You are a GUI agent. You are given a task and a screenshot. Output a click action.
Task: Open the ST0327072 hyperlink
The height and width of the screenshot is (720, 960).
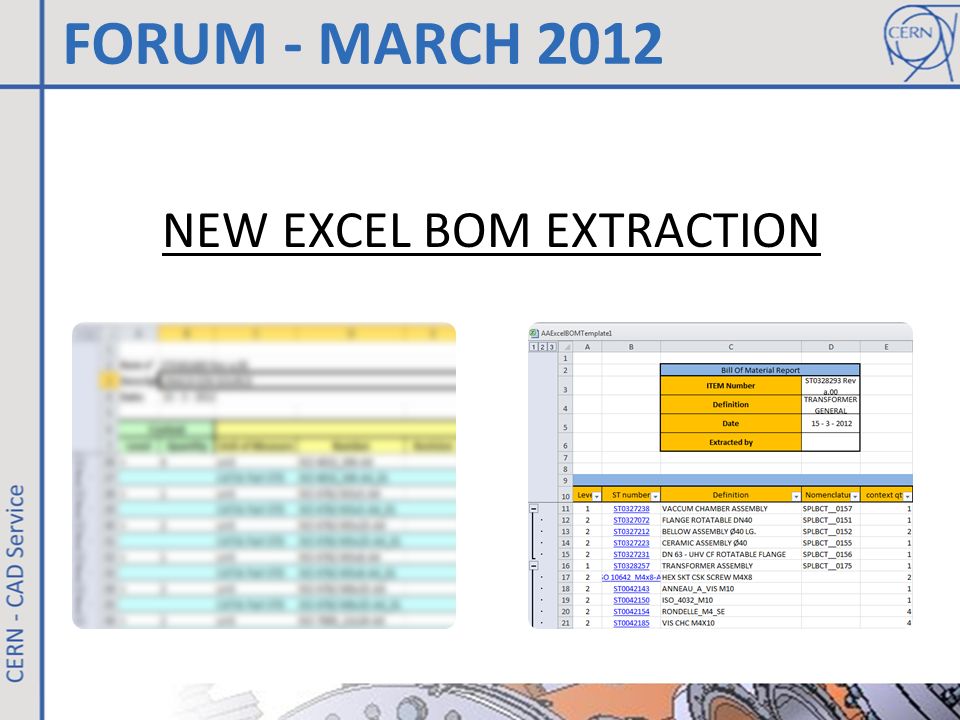631,520
